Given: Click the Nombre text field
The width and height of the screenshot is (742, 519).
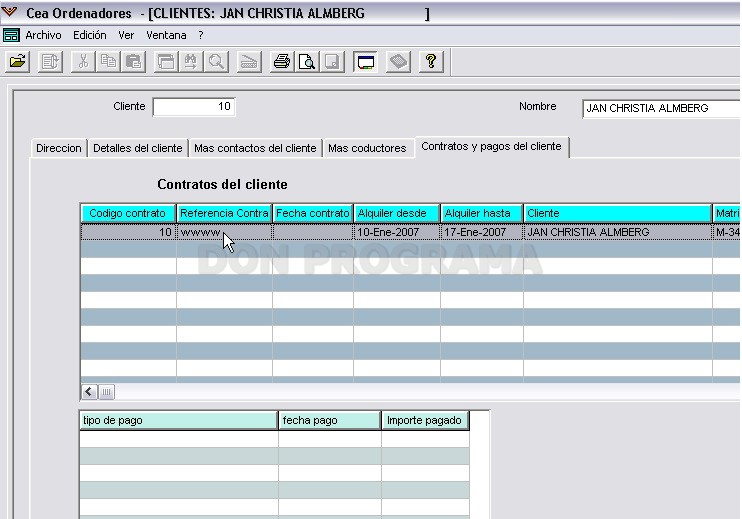Looking at the screenshot, I should tap(661, 108).
